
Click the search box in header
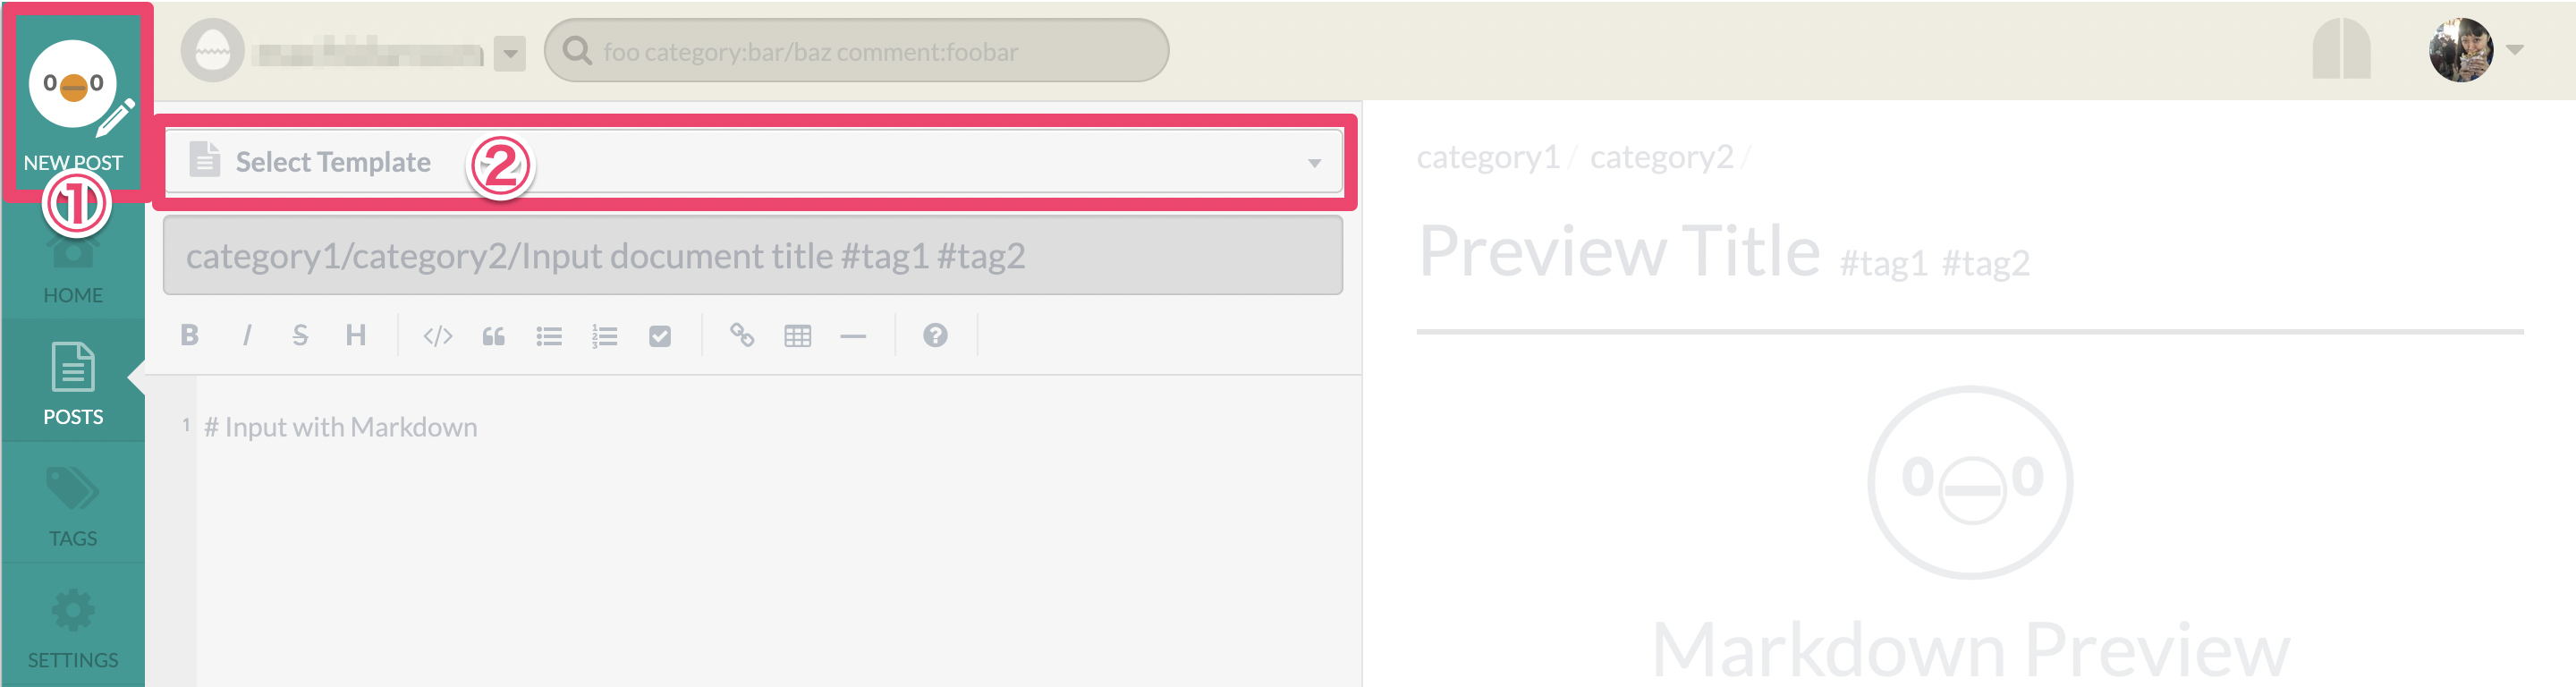click(856, 51)
